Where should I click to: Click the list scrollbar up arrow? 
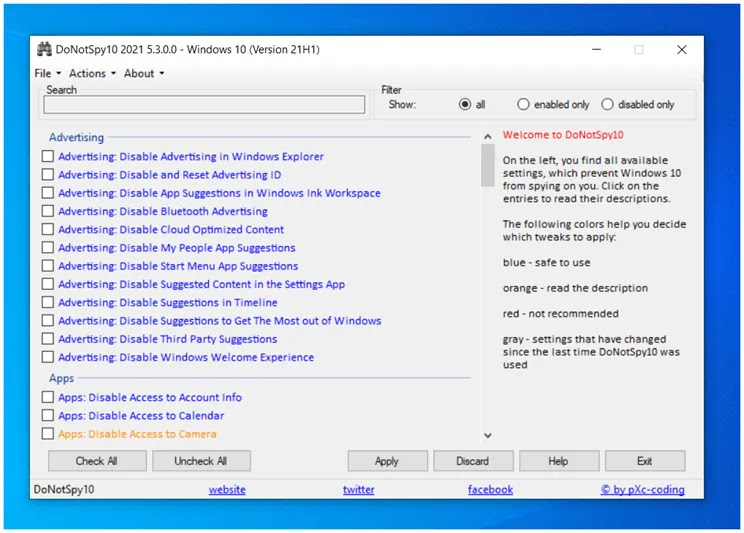pos(487,137)
